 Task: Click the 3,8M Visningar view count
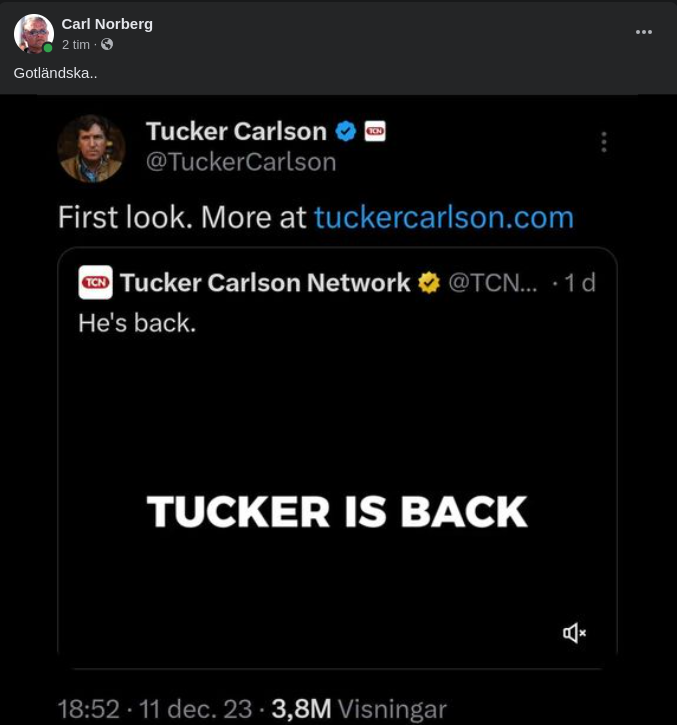[358, 709]
